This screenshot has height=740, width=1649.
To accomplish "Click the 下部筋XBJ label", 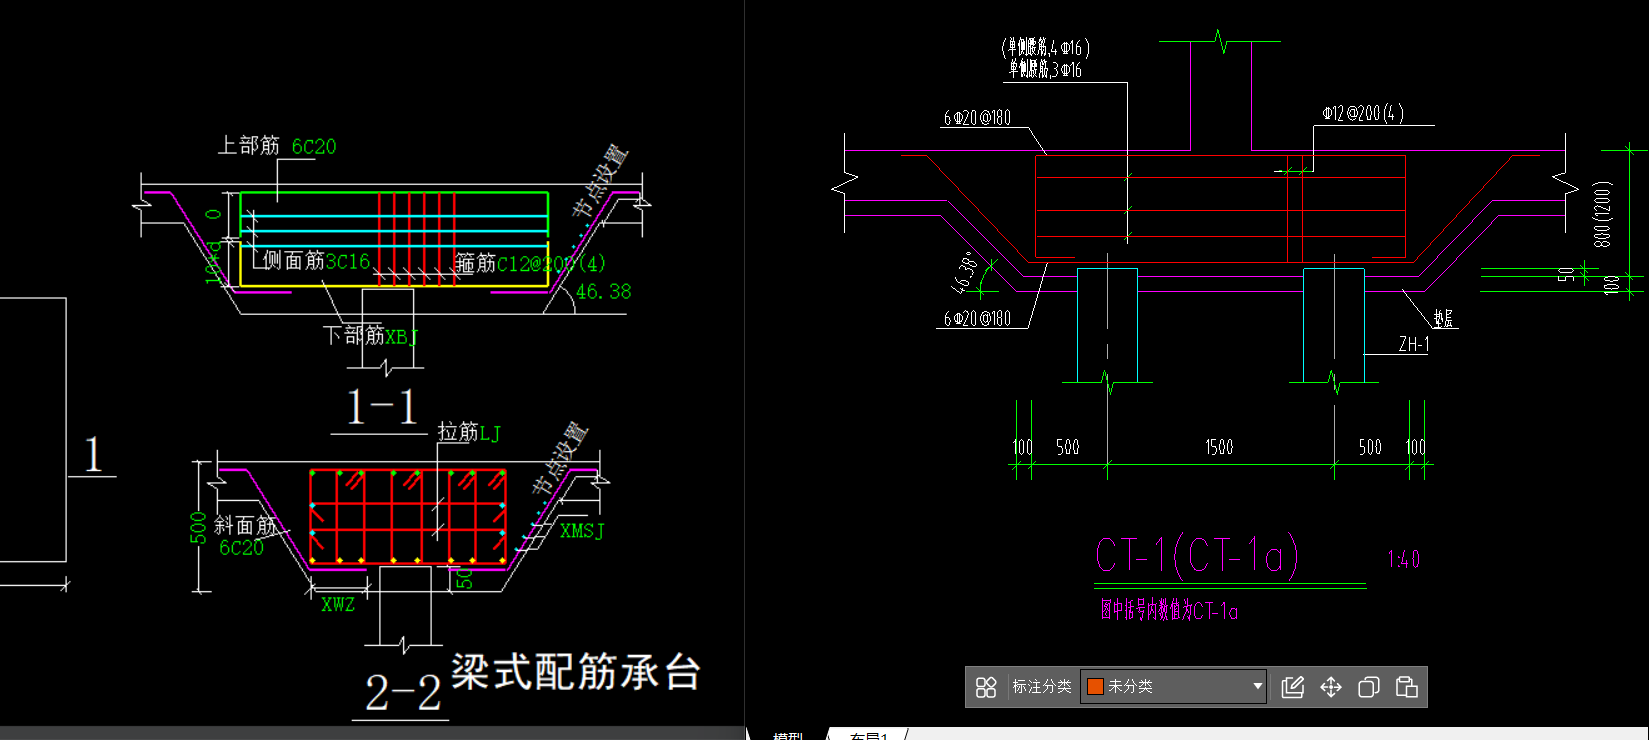I will tap(370, 335).
